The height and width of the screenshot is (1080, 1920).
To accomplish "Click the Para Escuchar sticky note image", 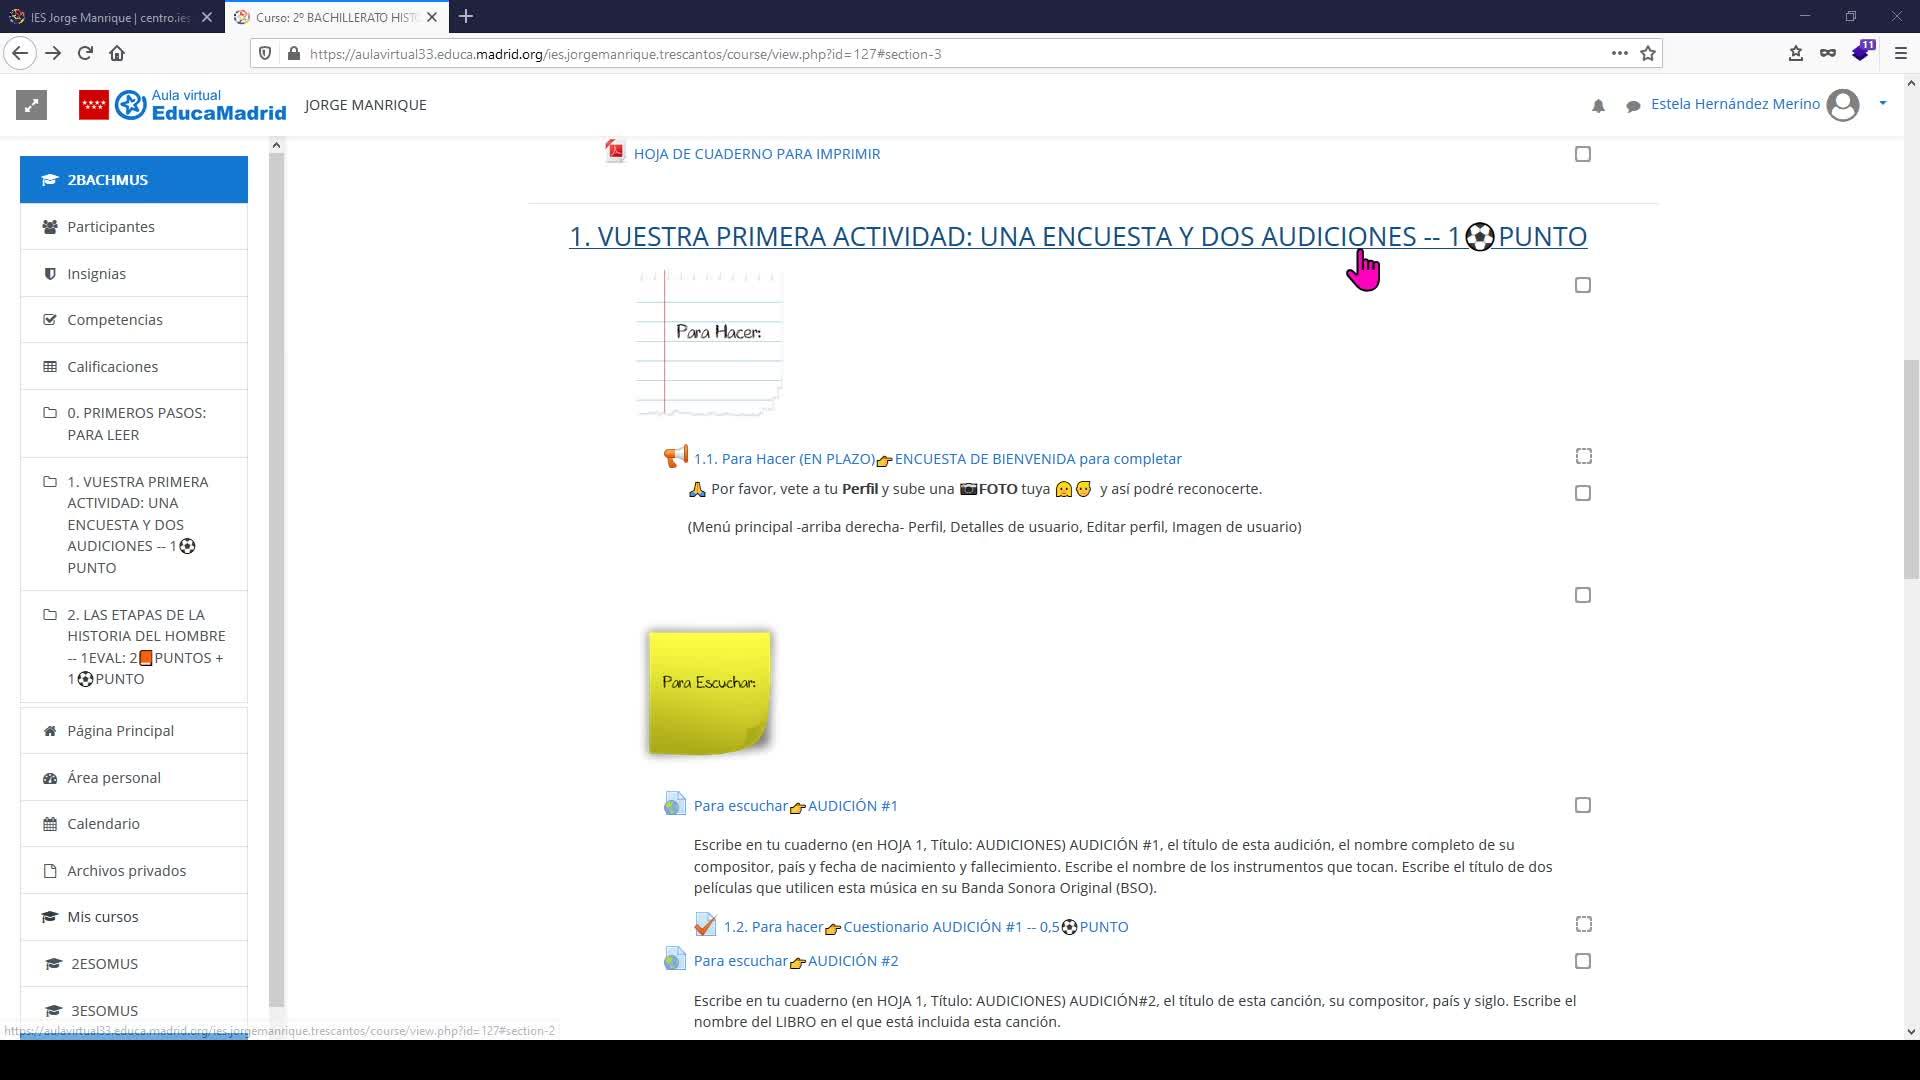I will pos(709,691).
